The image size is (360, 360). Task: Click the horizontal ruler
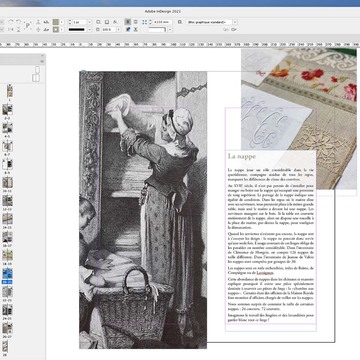(180, 44)
